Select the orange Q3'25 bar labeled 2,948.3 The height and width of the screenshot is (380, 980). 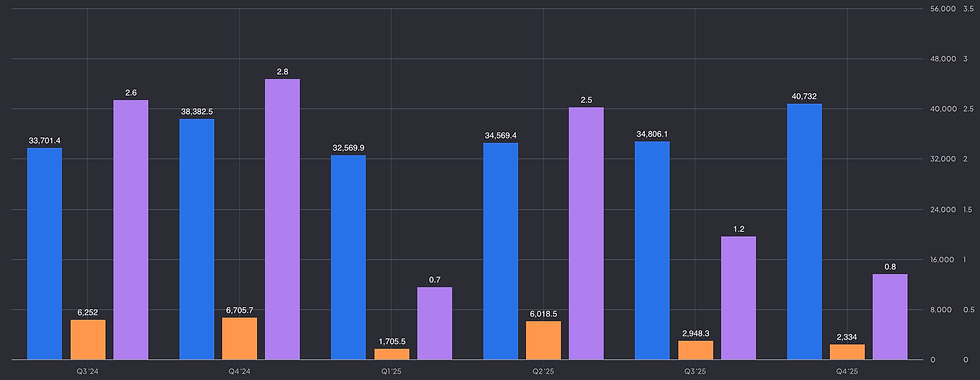[x=696, y=350]
